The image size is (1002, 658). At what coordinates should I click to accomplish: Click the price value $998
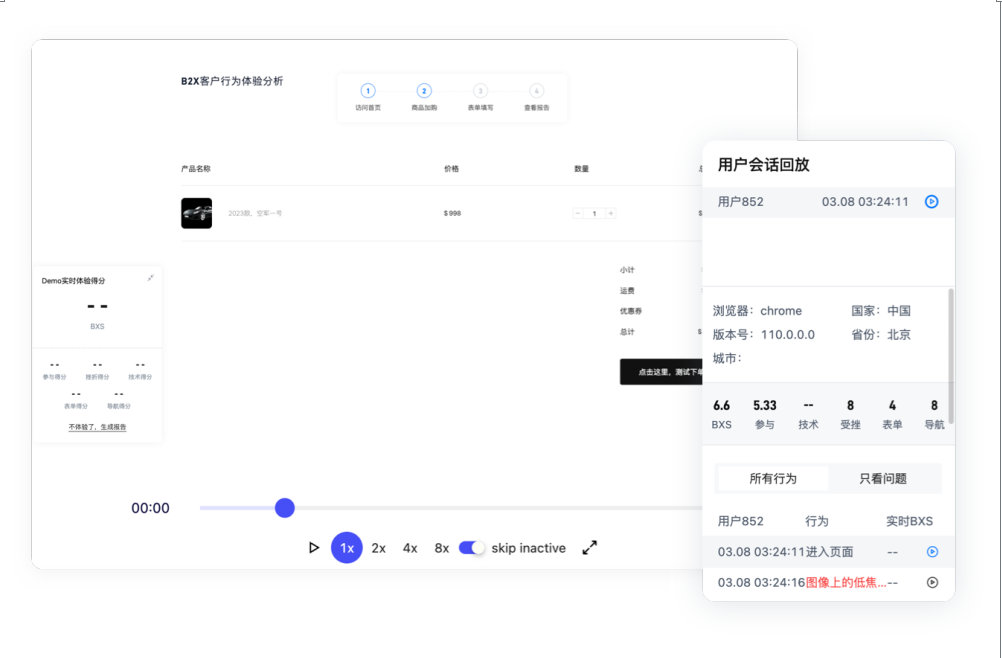(452, 213)
